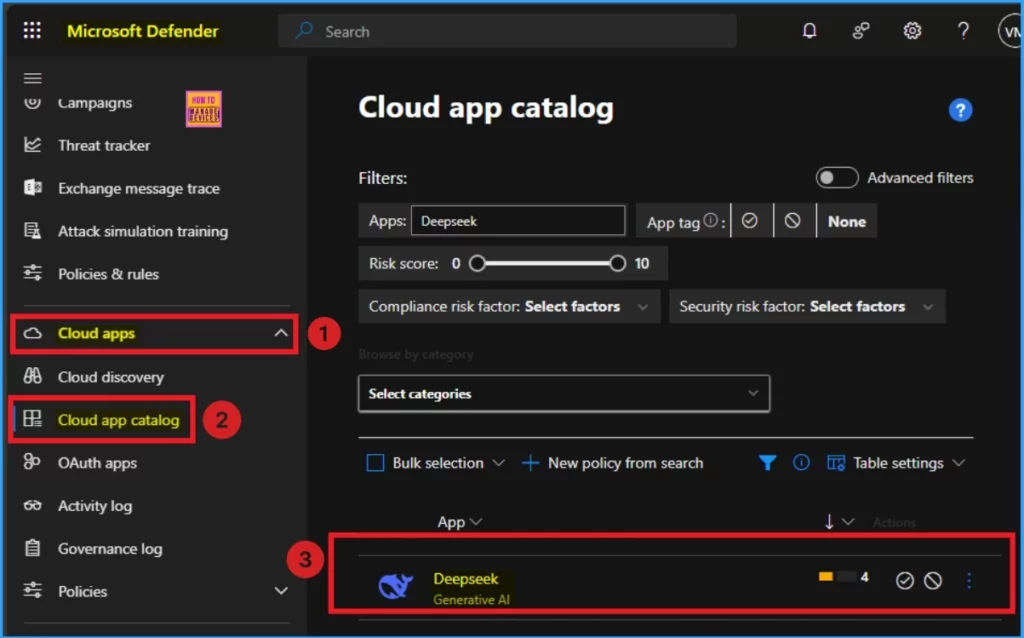The image size is (1024, 638).
Task: Click the Governance log clipboard icon
Action: (33, 548)
